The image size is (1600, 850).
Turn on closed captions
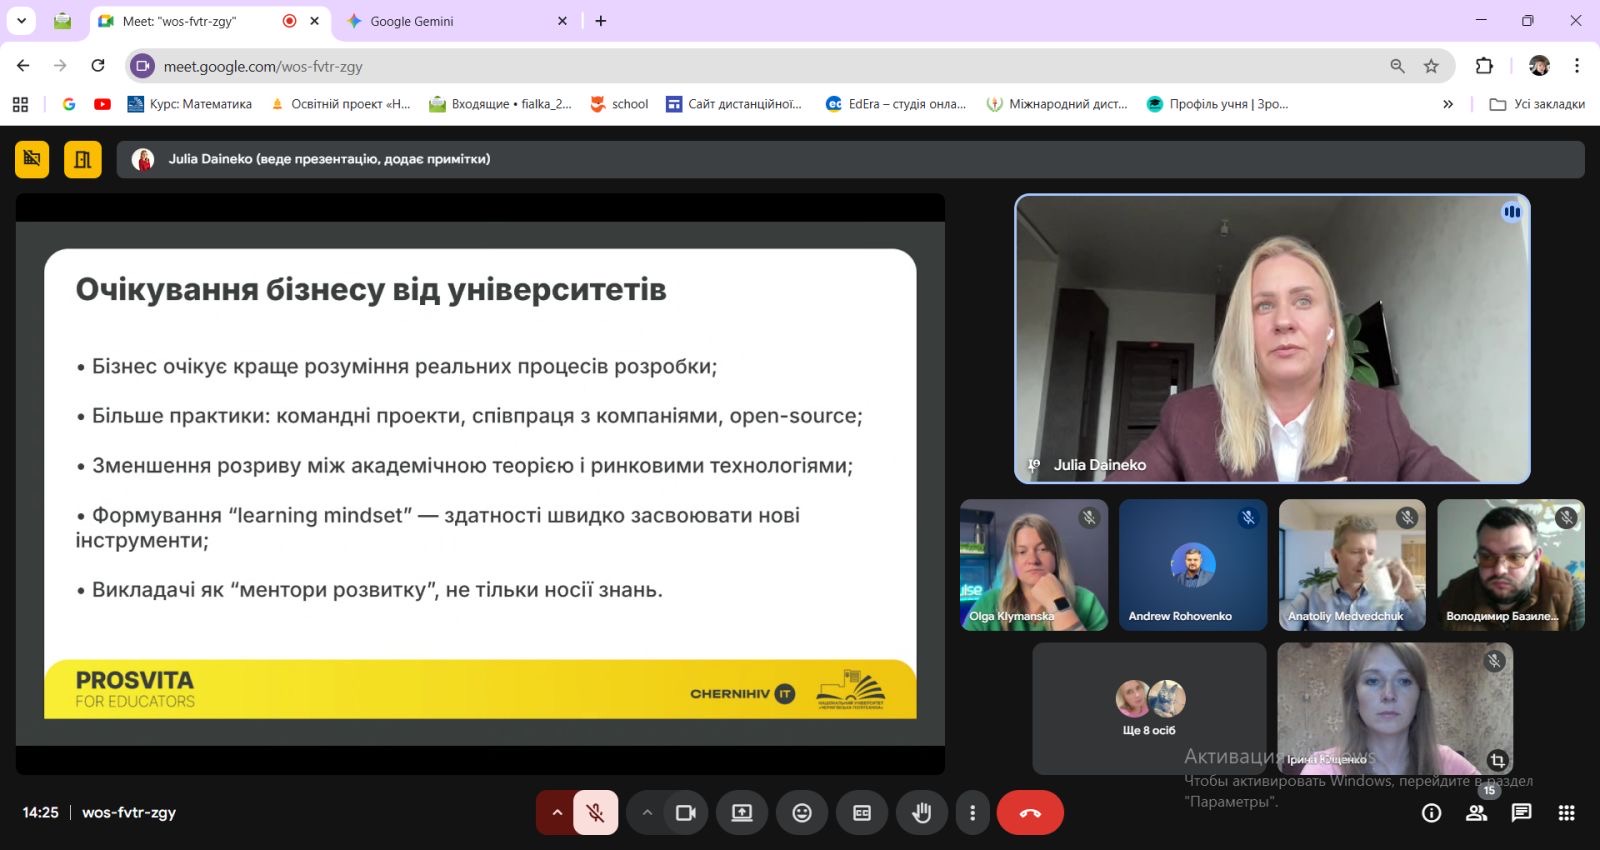[x=862, y=813]
